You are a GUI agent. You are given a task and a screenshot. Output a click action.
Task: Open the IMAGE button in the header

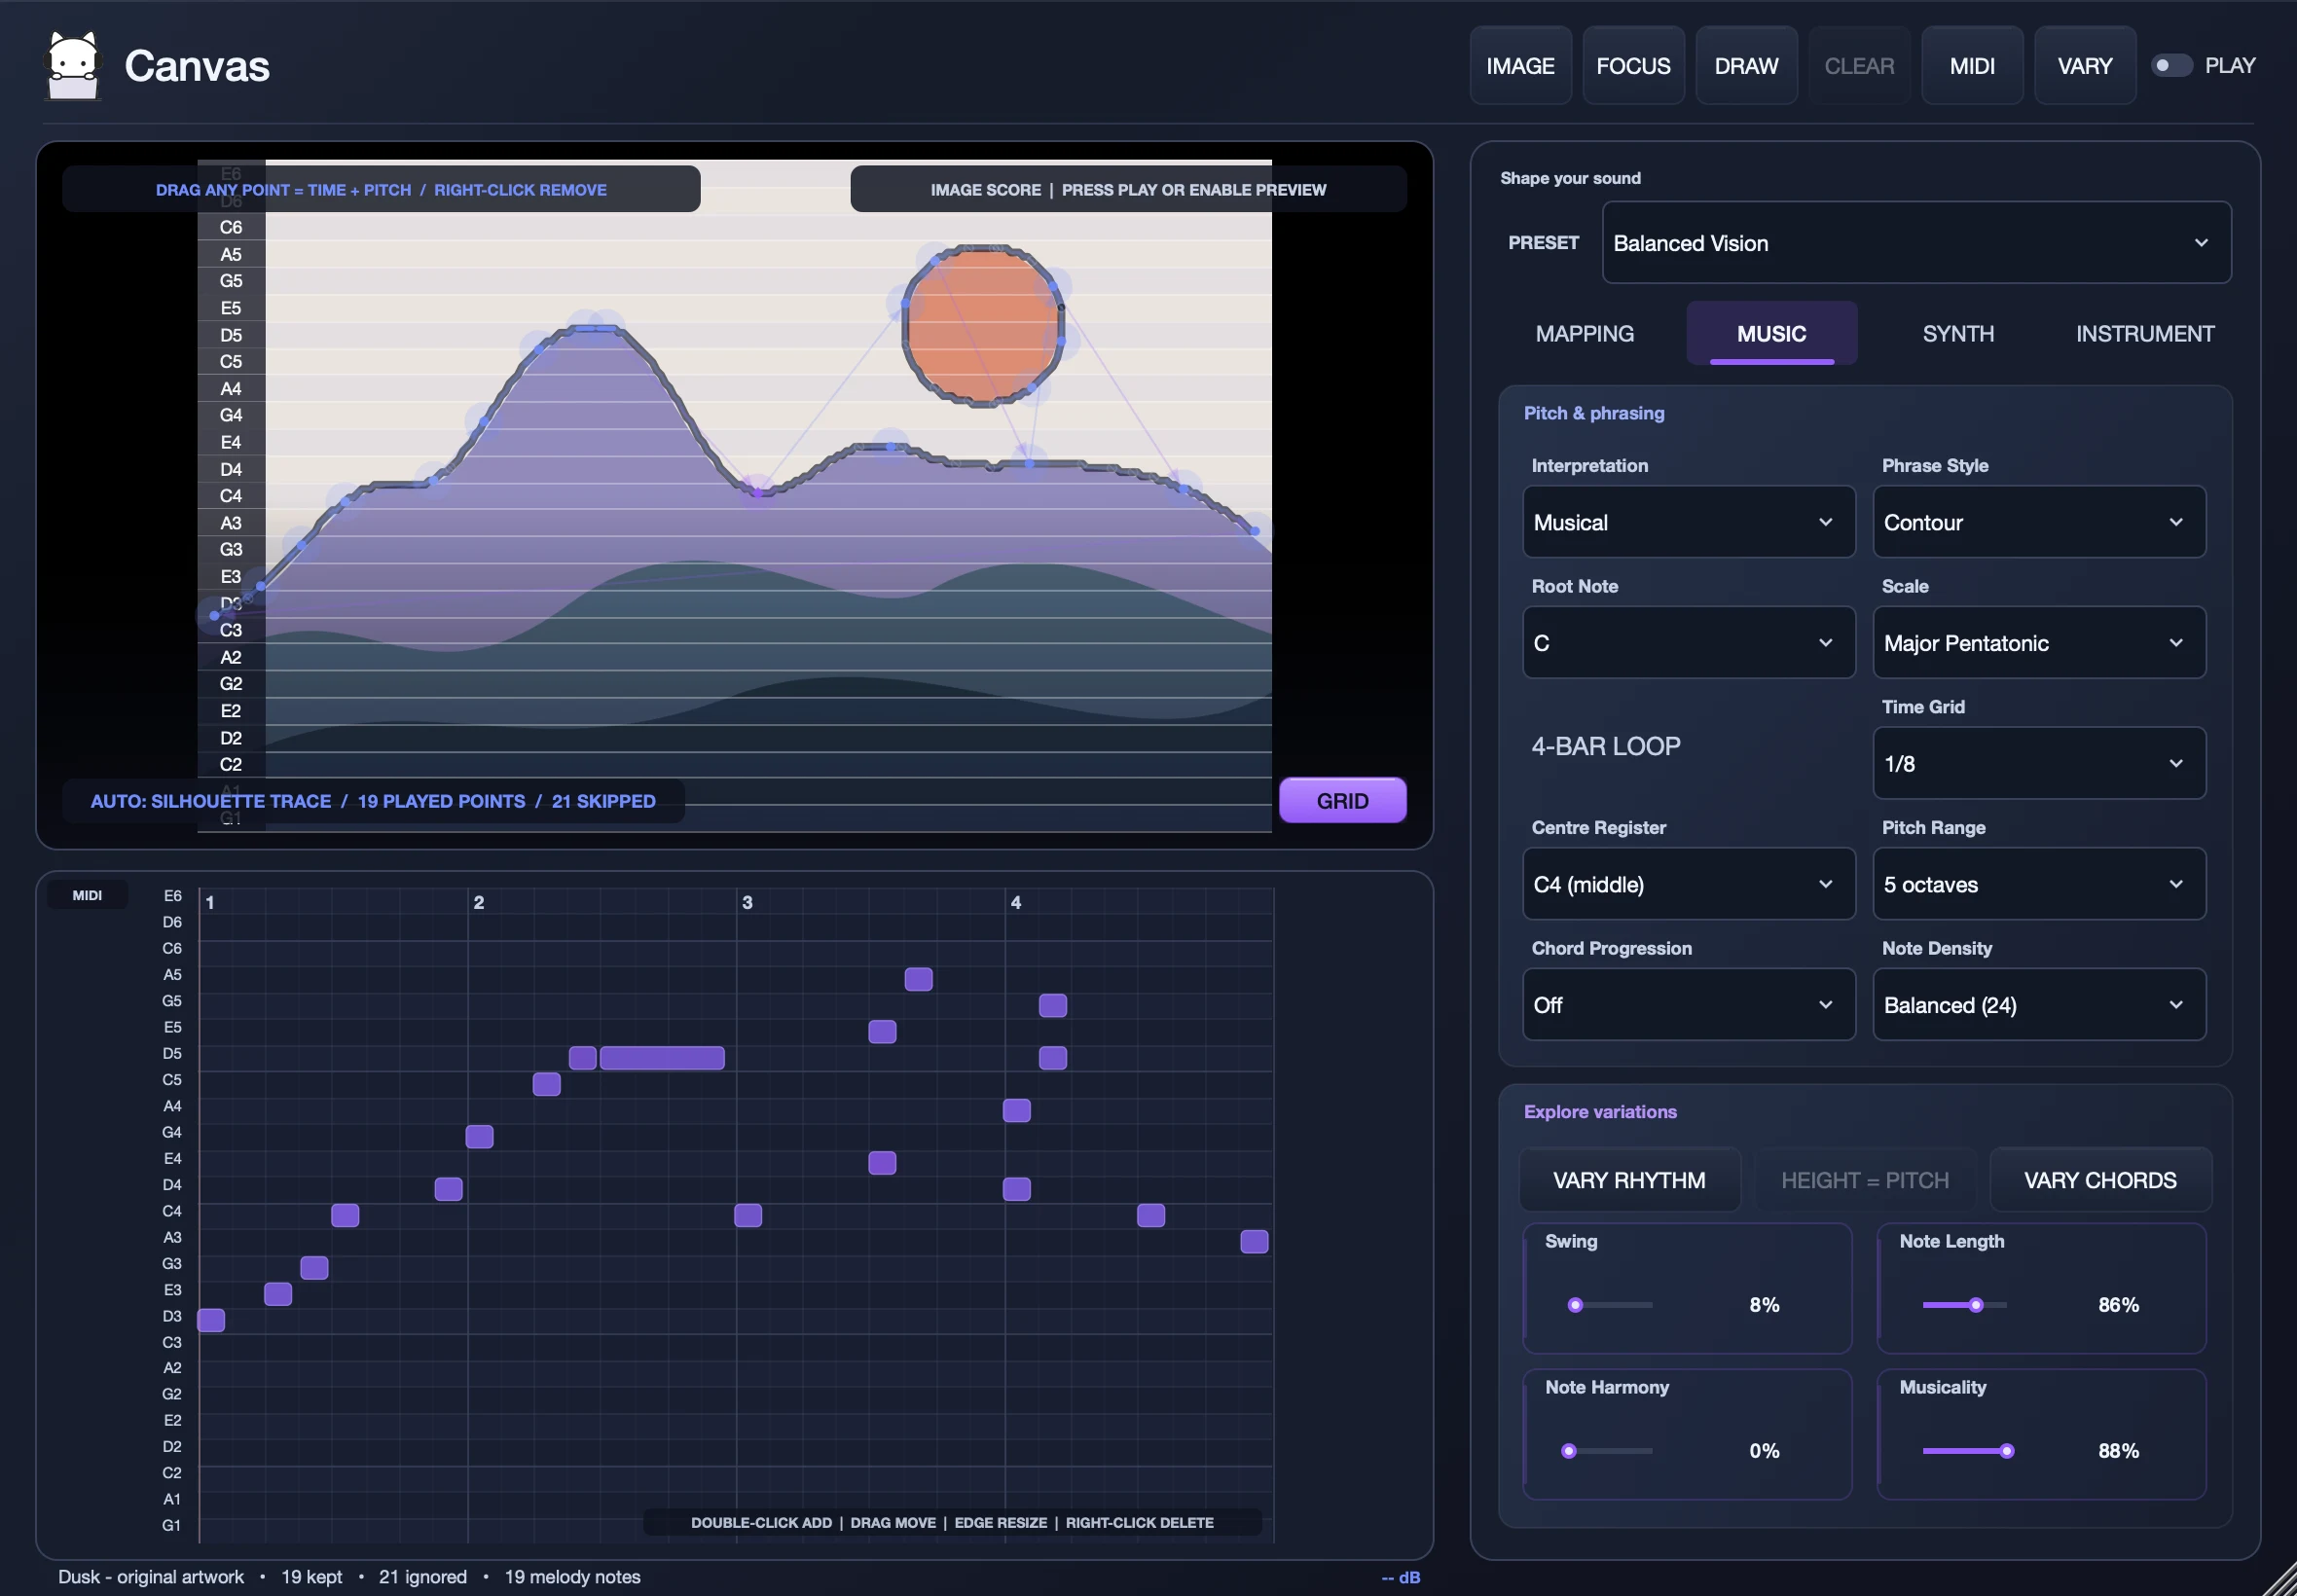click(x=1520, y=66)
